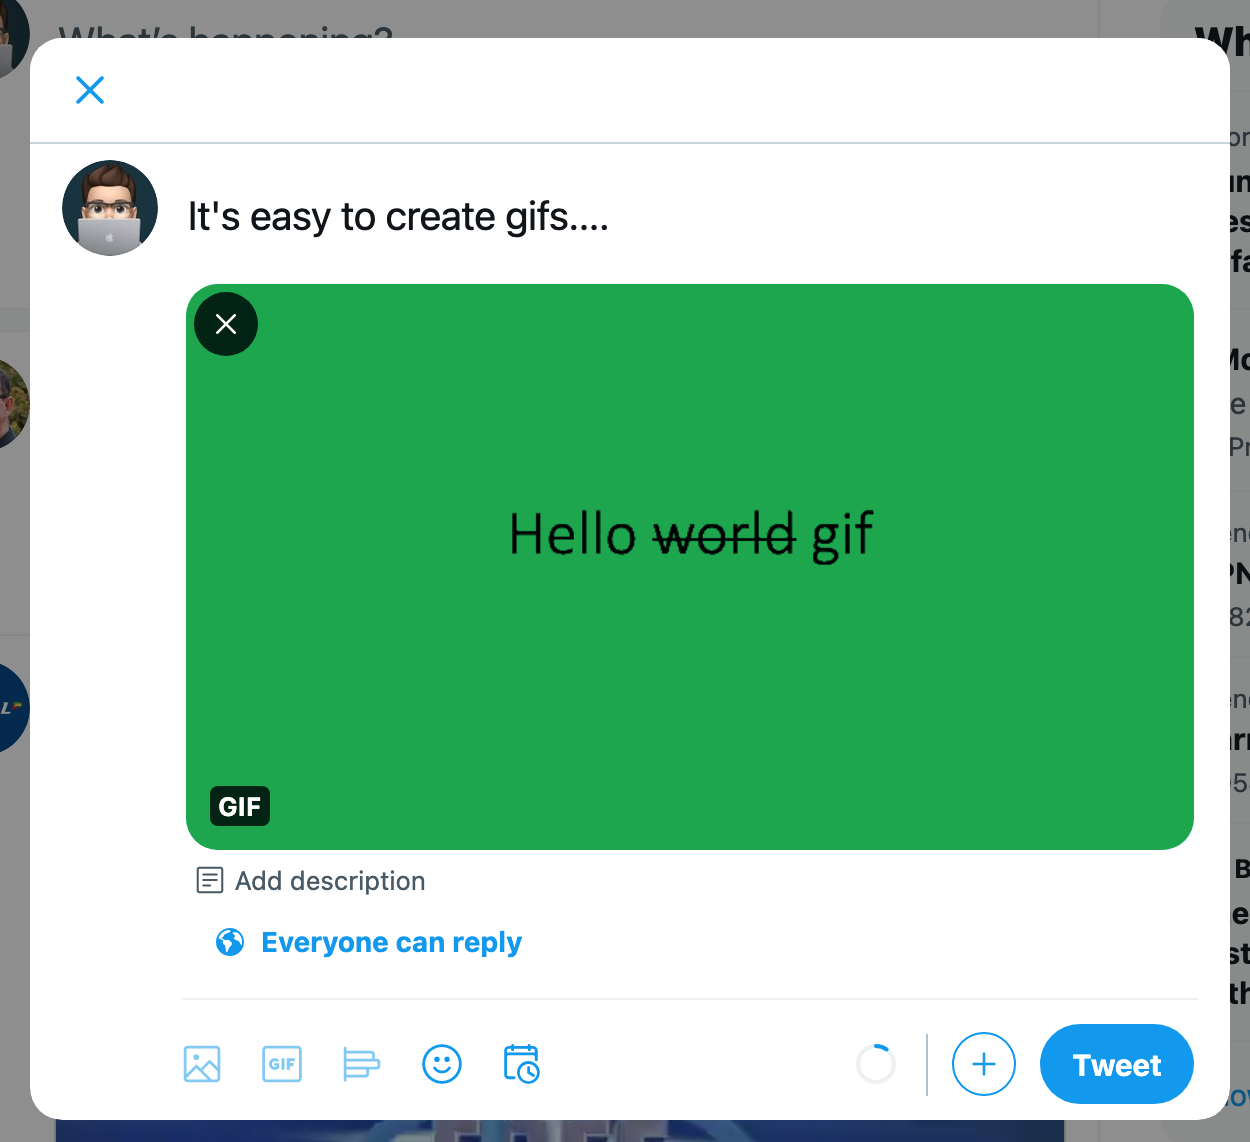Open Everyone can reply settings

pyautogui.click(x=391, y=941)
